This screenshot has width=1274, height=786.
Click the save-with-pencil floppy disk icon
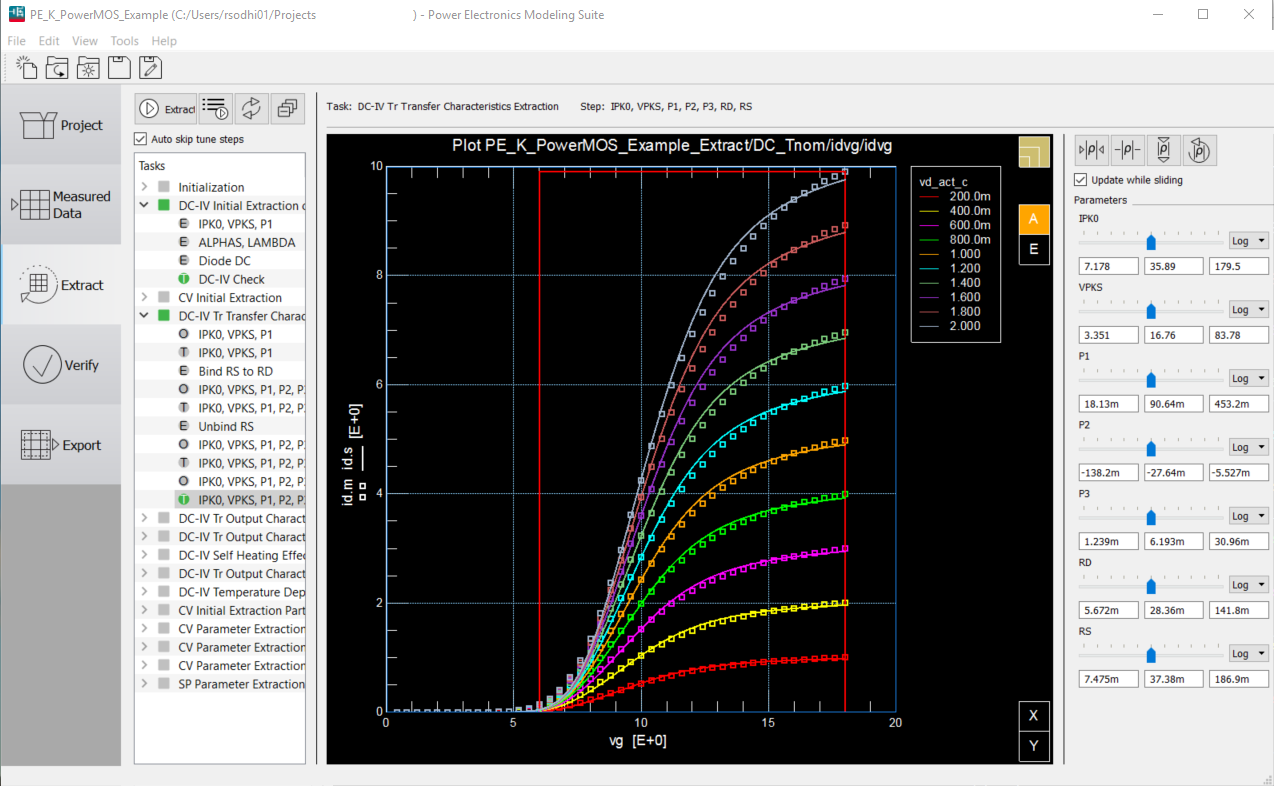tap(150, 68)
